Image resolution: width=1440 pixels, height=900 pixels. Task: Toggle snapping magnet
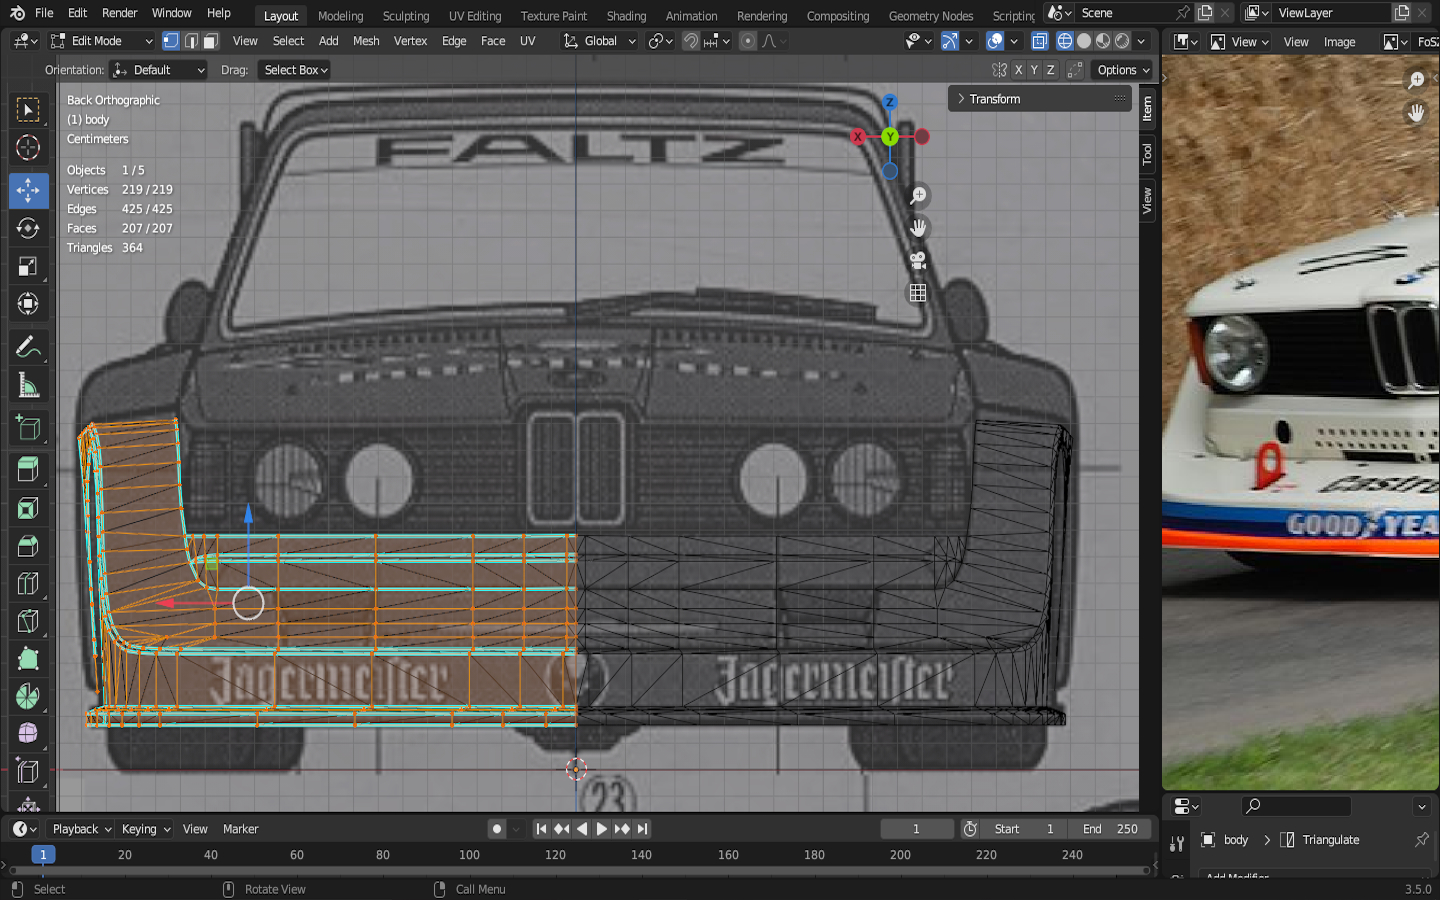point(691,41)
